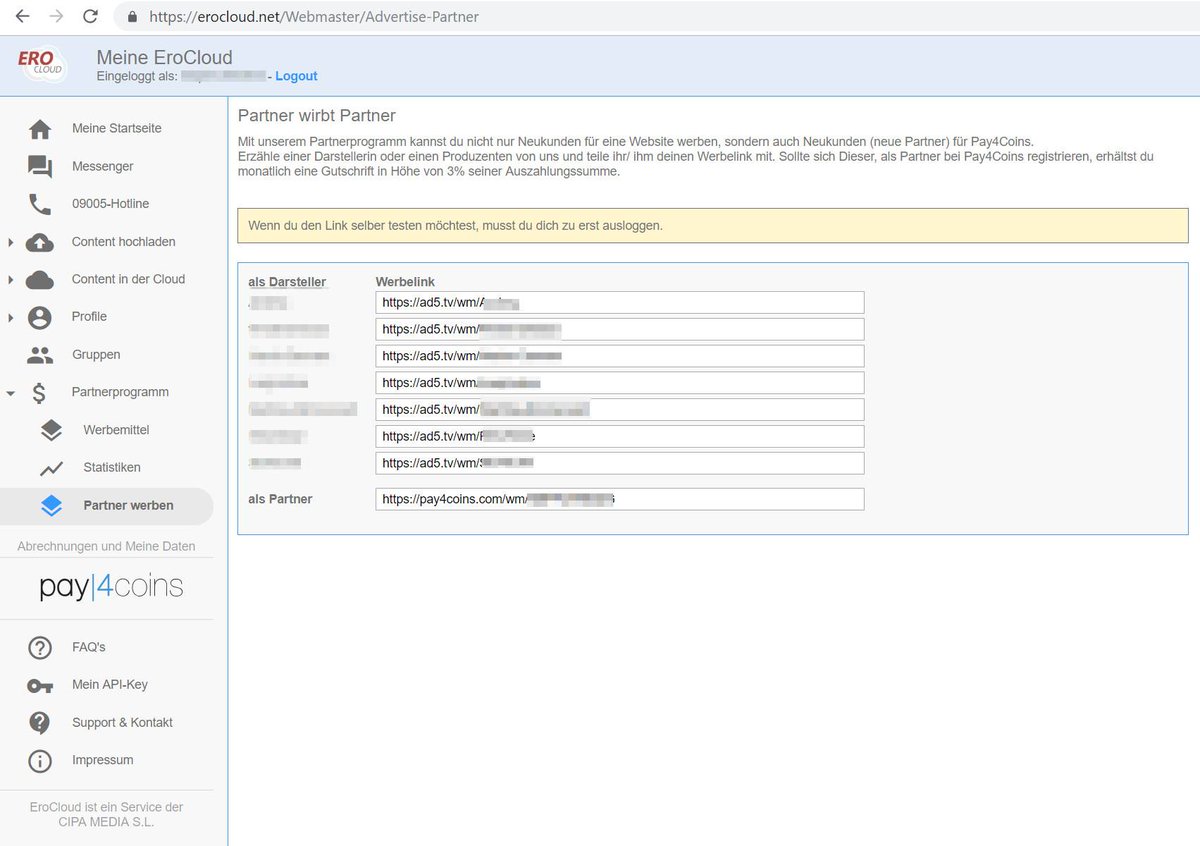The image size is (1200, 846).
Task: Click the sixth ad5.tv Werbelink field
Action: click(620, 436)
